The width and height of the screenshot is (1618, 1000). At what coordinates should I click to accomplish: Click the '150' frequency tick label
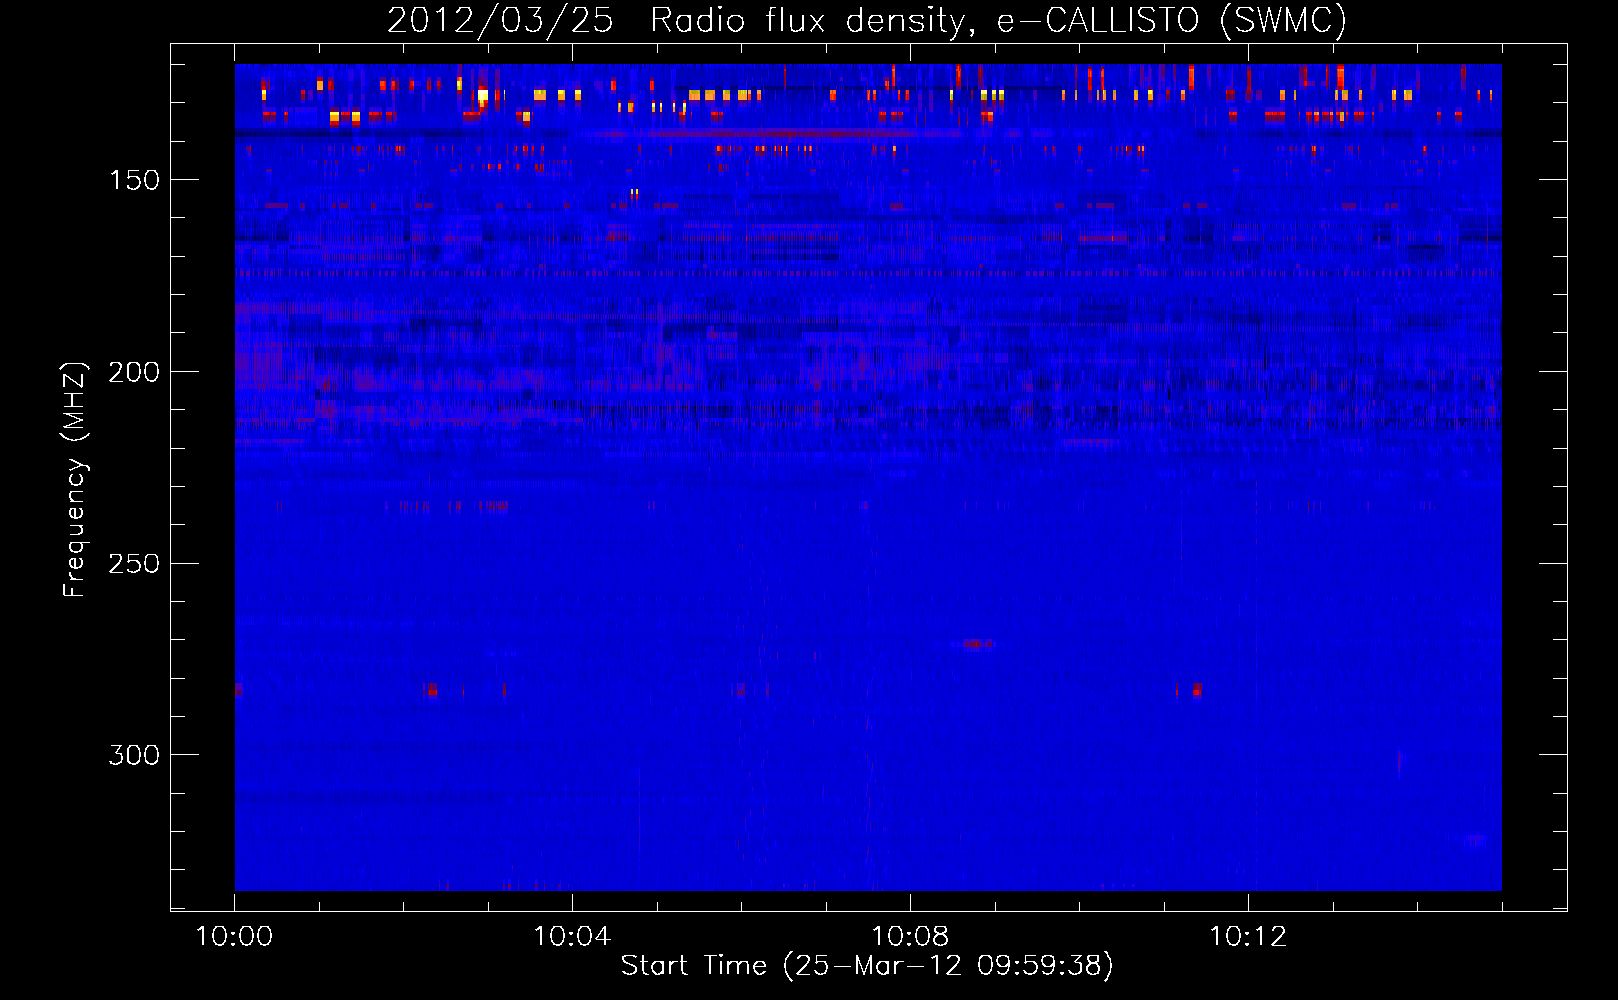pos(134,180)
